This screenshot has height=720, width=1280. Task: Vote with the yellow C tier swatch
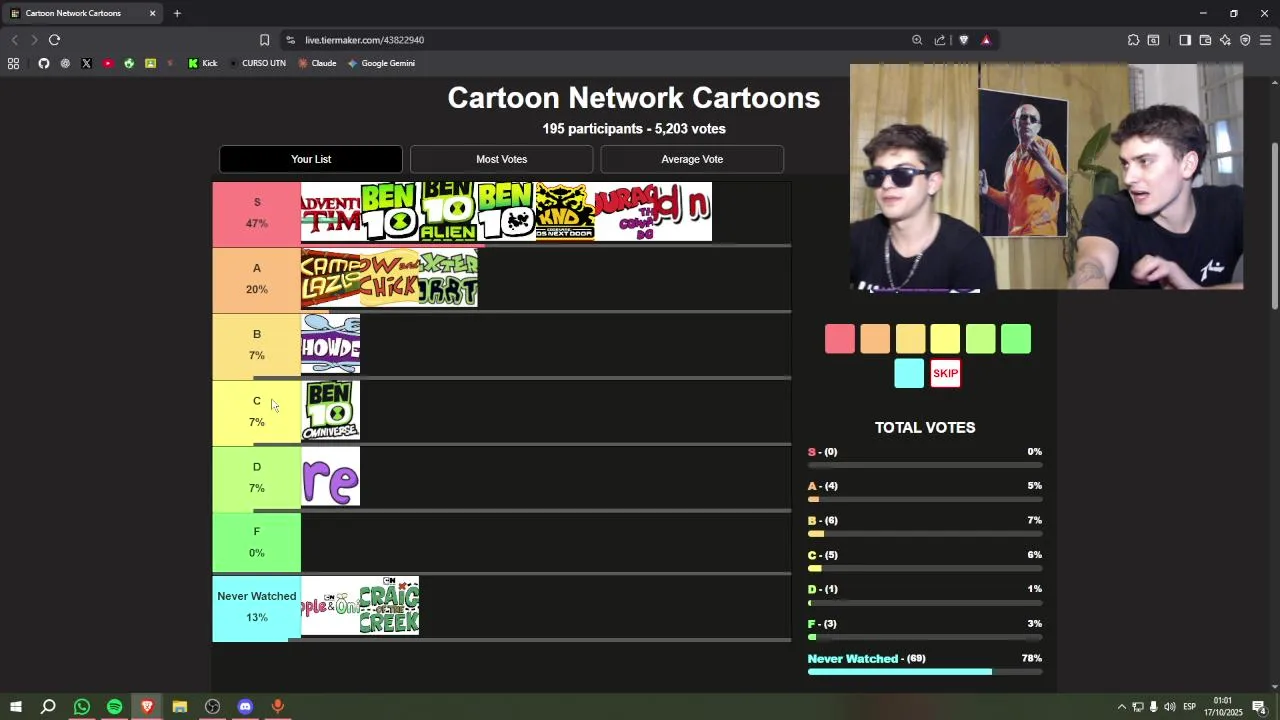945,339
